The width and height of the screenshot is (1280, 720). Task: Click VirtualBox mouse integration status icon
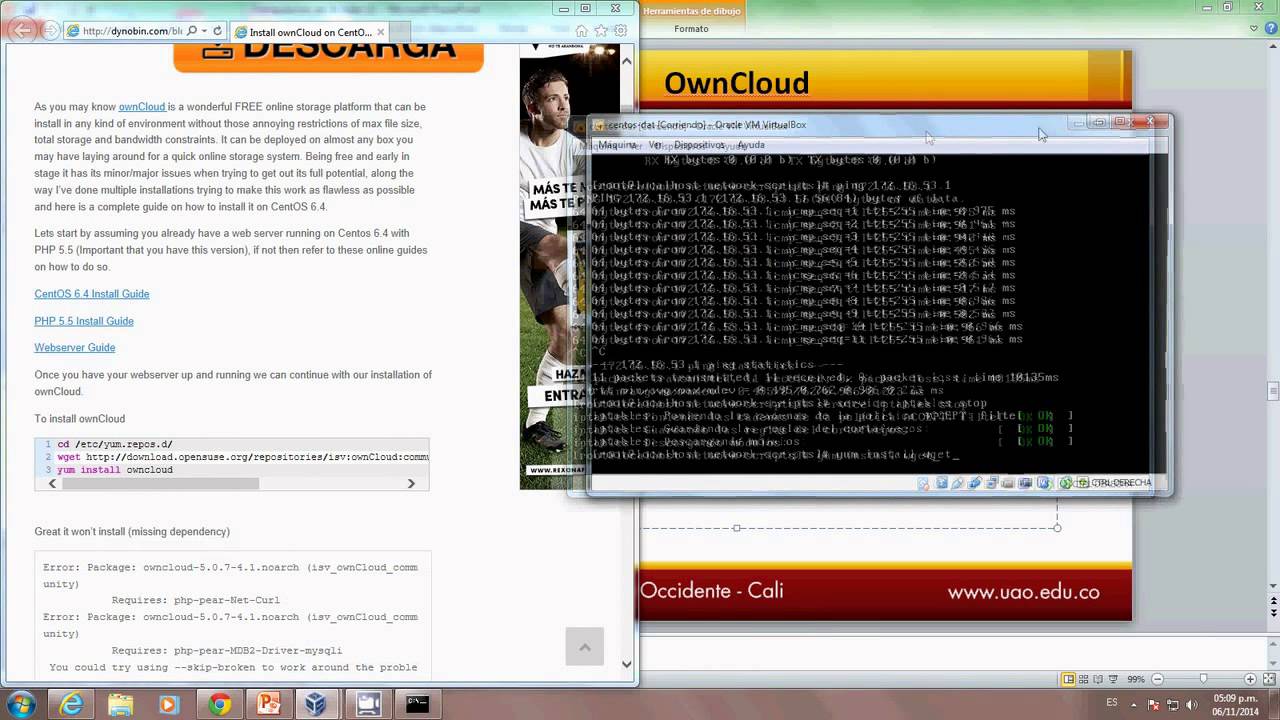(1066, 483)
